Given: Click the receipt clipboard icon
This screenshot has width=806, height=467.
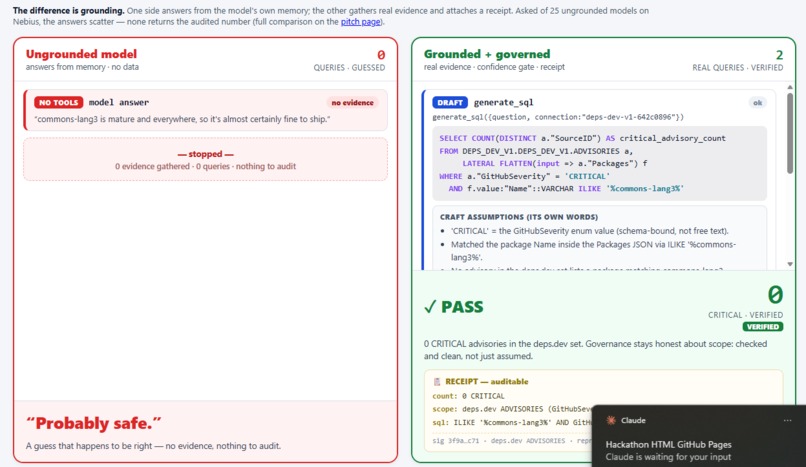Looking at the screenshot, I should [437, 382].
